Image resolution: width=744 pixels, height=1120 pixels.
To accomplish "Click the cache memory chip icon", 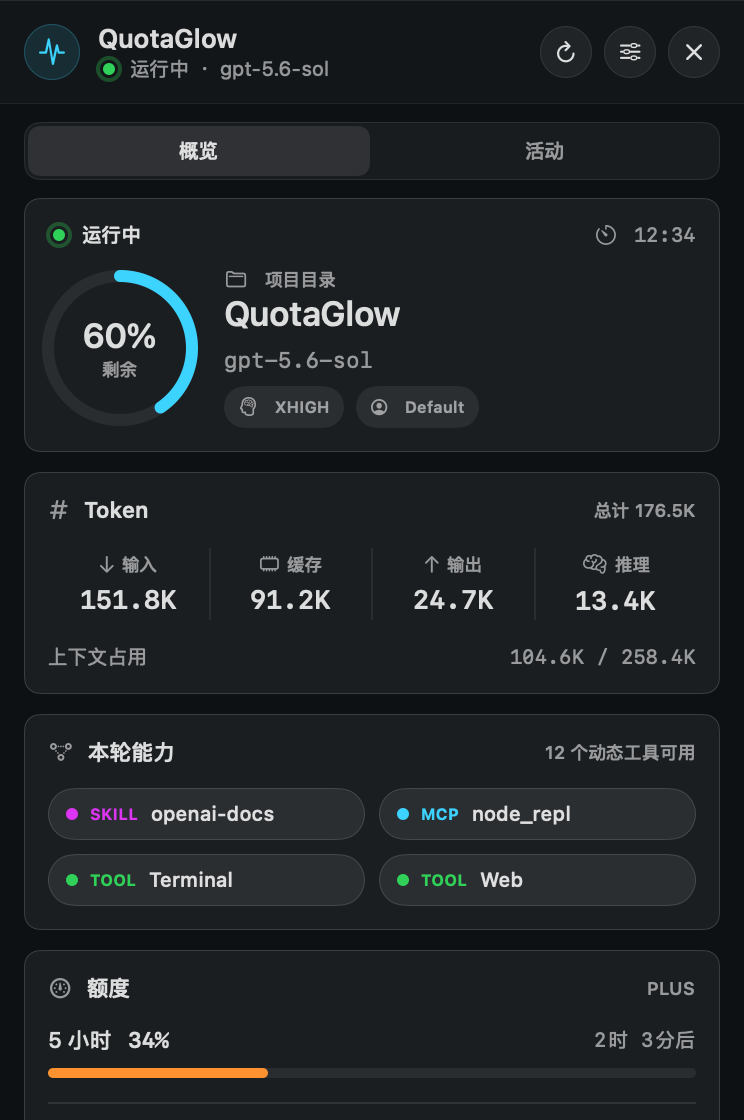I will coord(269,564).
